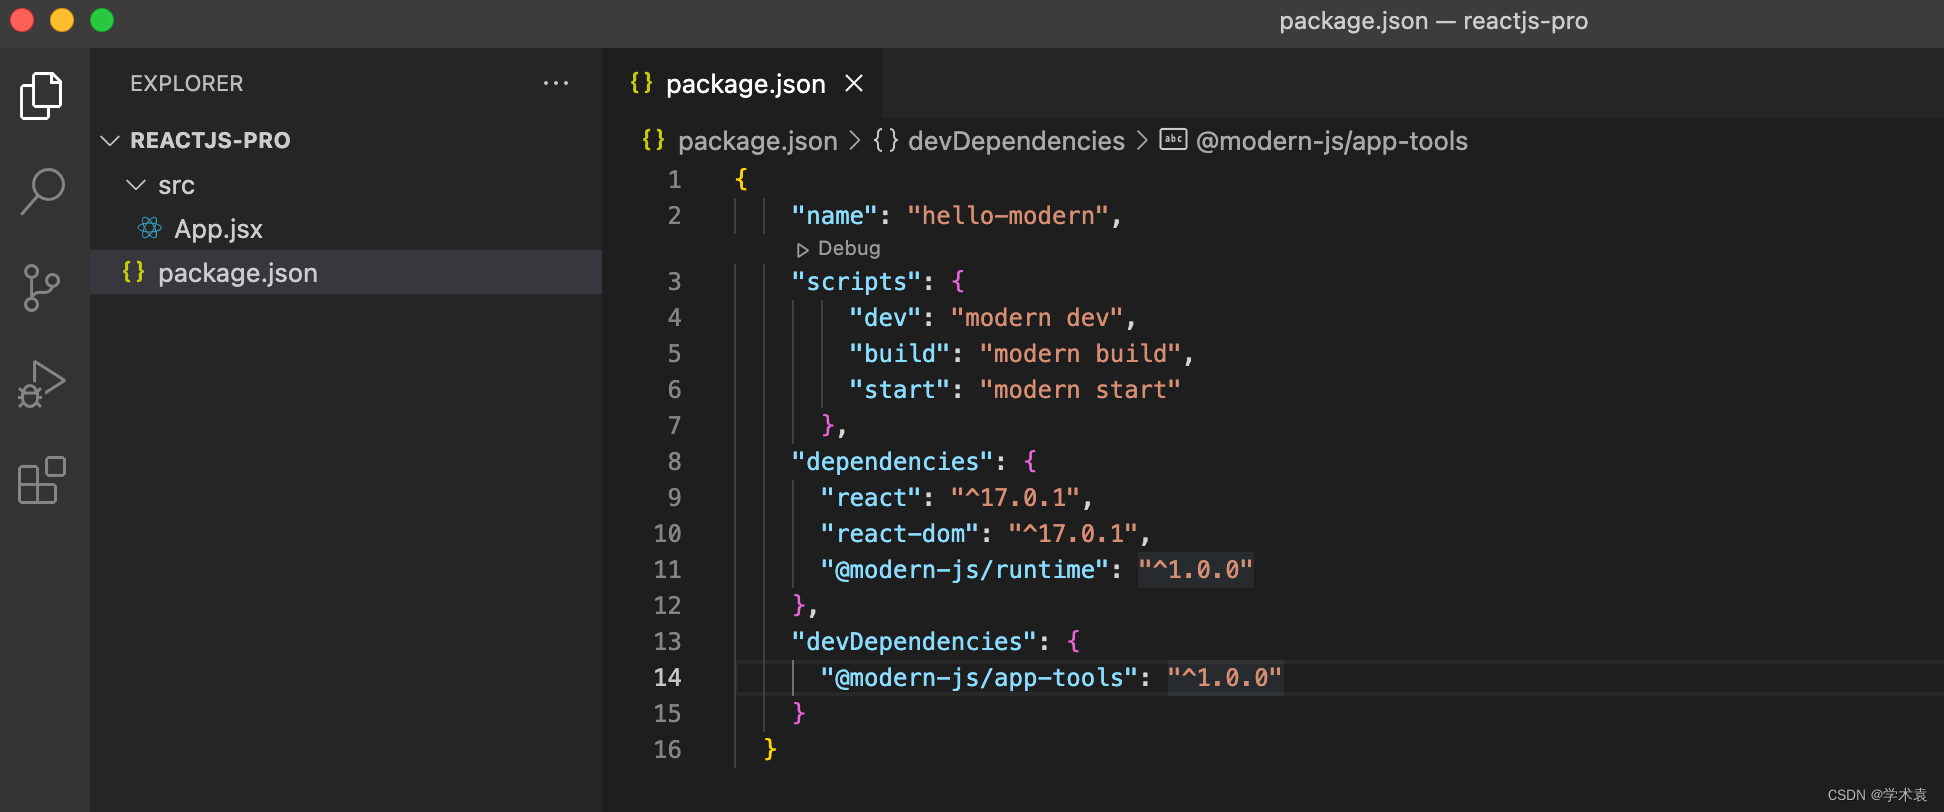Select the src folder row
The height and width of the screenshot is (812, 1944).
346,185
